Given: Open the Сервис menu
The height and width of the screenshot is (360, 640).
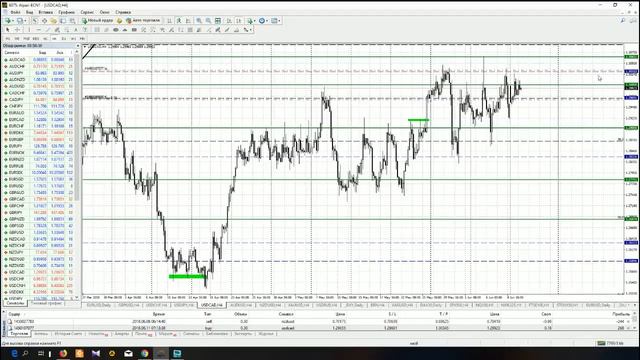Looking at the screenshot, I should (87, 12).
